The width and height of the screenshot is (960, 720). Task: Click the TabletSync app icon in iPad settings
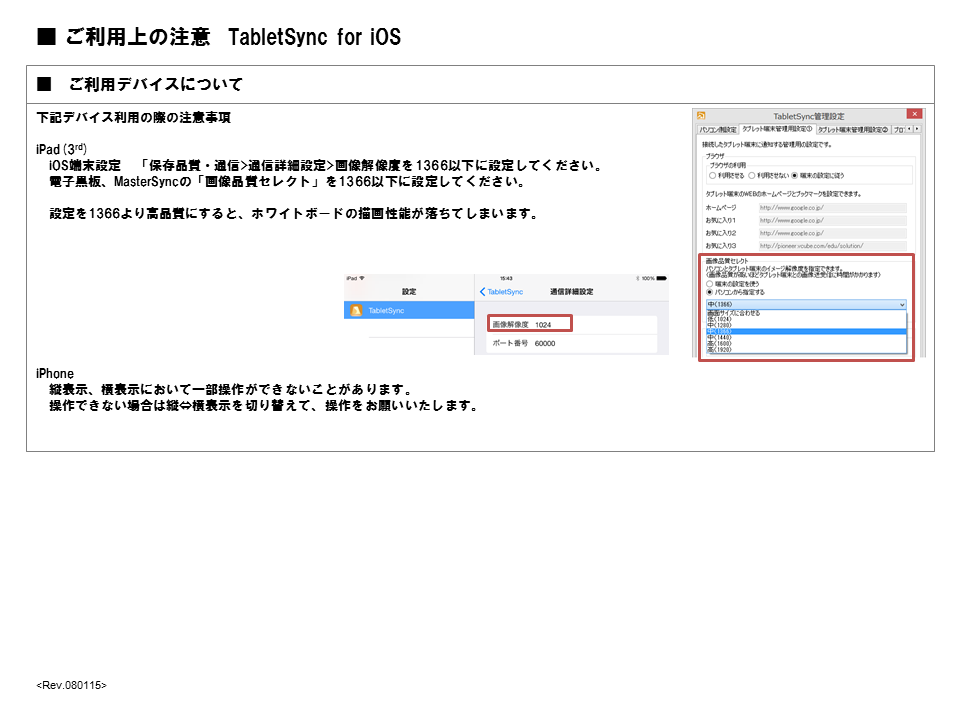click(356, 311)
